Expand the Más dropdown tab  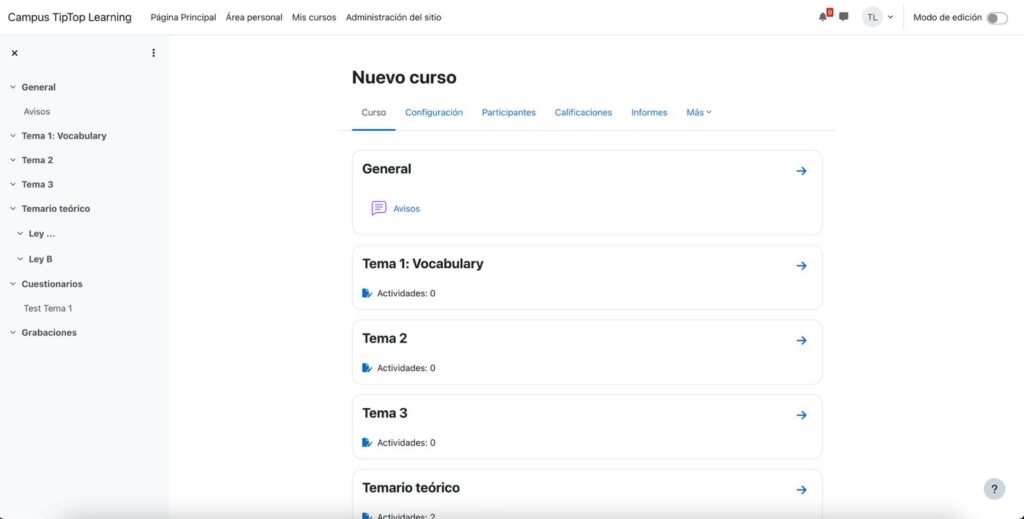tap(699, 113)
